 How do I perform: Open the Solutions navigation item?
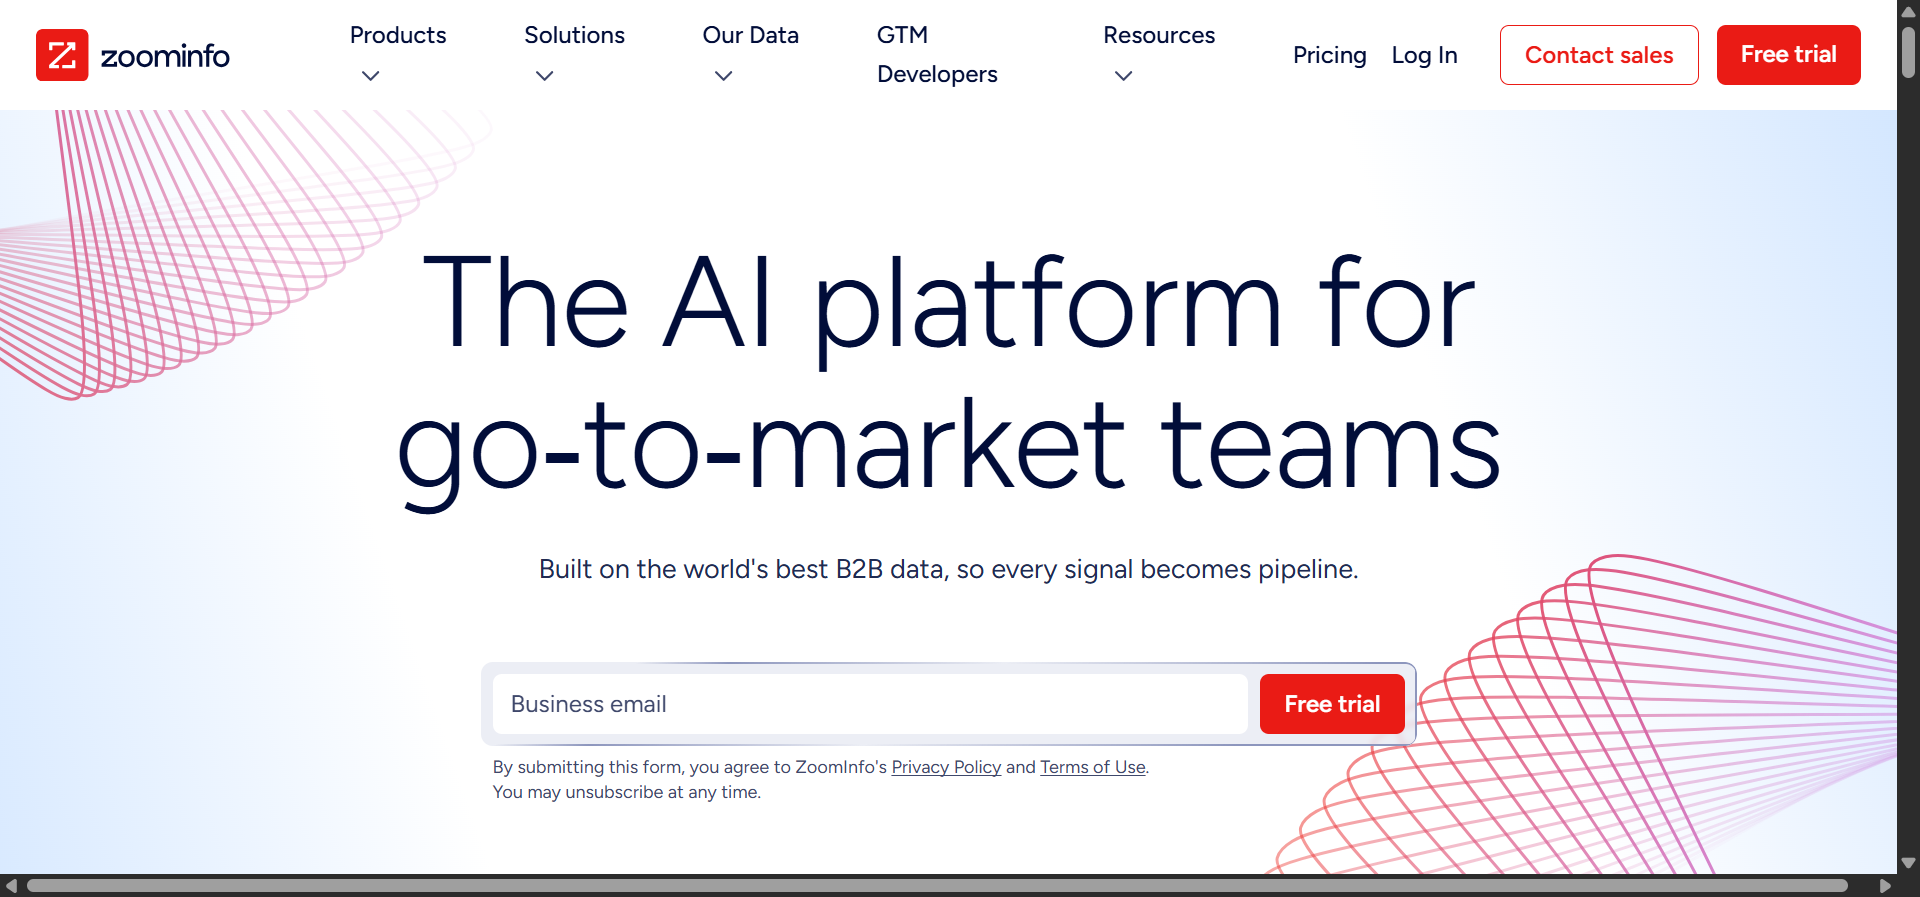574,36
